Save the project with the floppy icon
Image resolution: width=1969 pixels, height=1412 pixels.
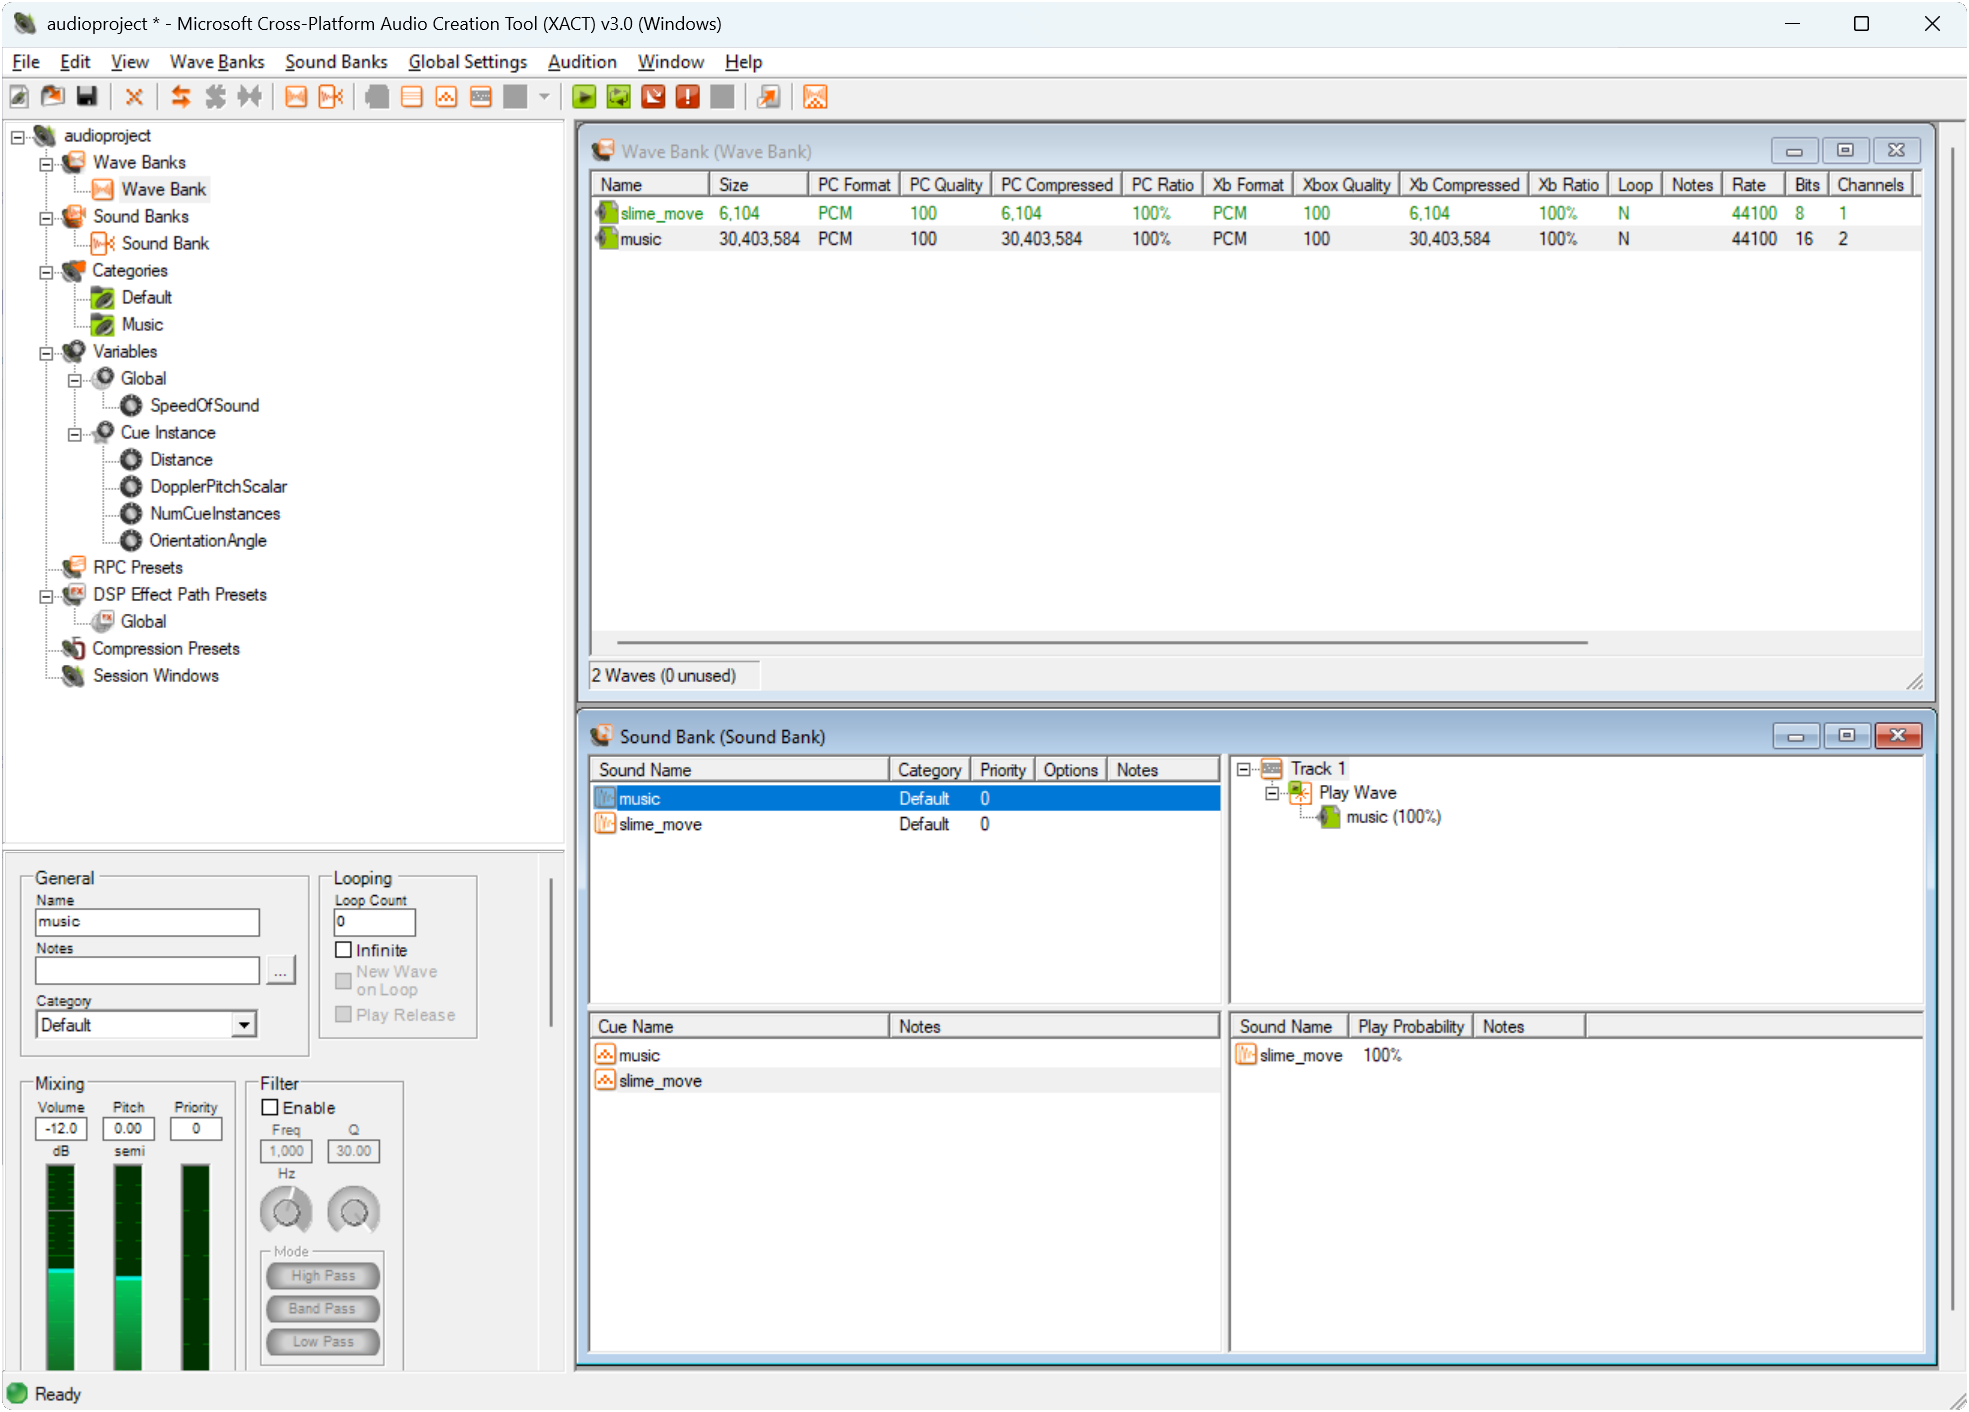click(87, 97)
